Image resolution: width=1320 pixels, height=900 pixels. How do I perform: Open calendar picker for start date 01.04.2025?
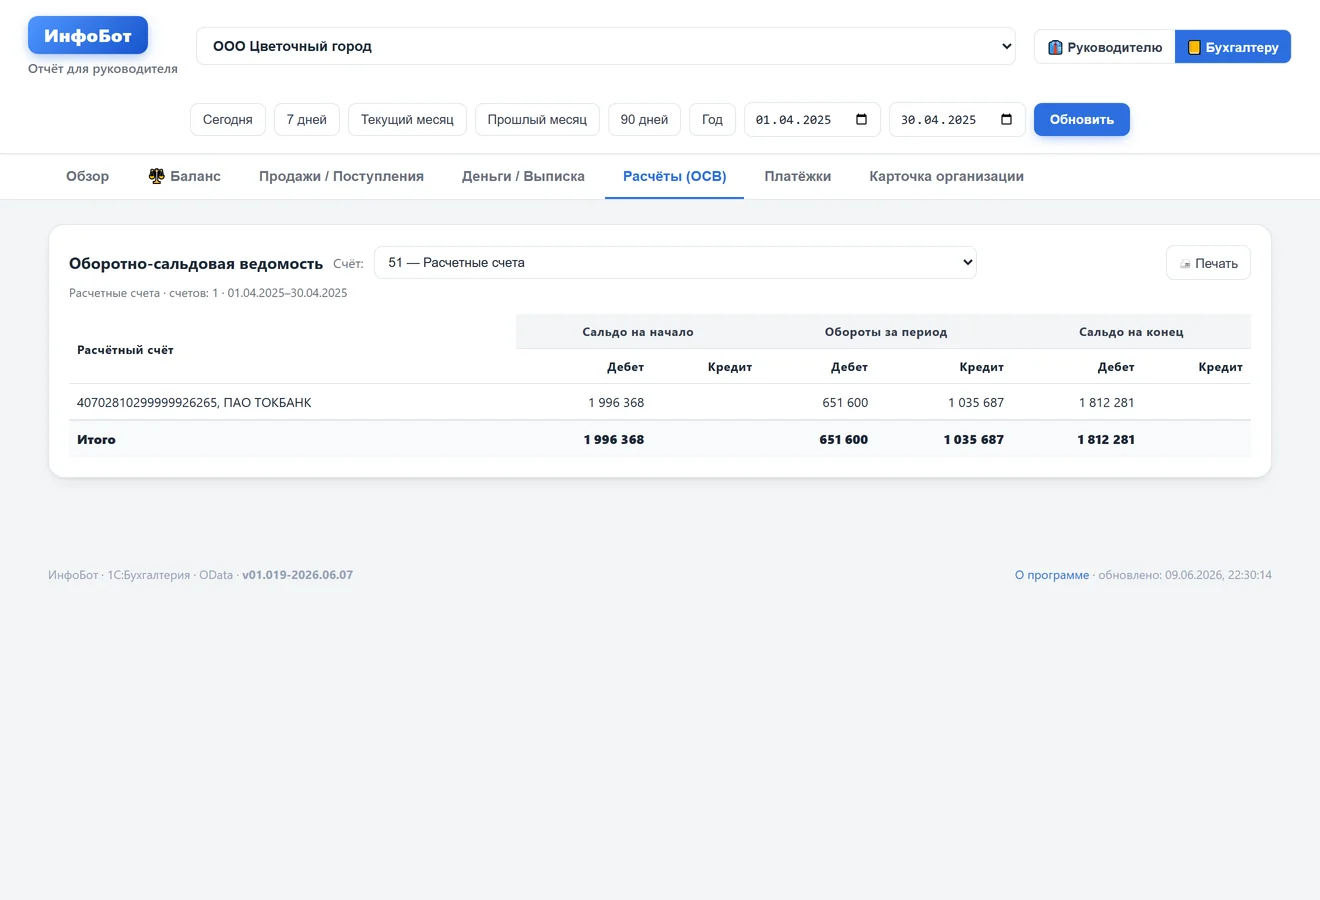coord(862,119)
